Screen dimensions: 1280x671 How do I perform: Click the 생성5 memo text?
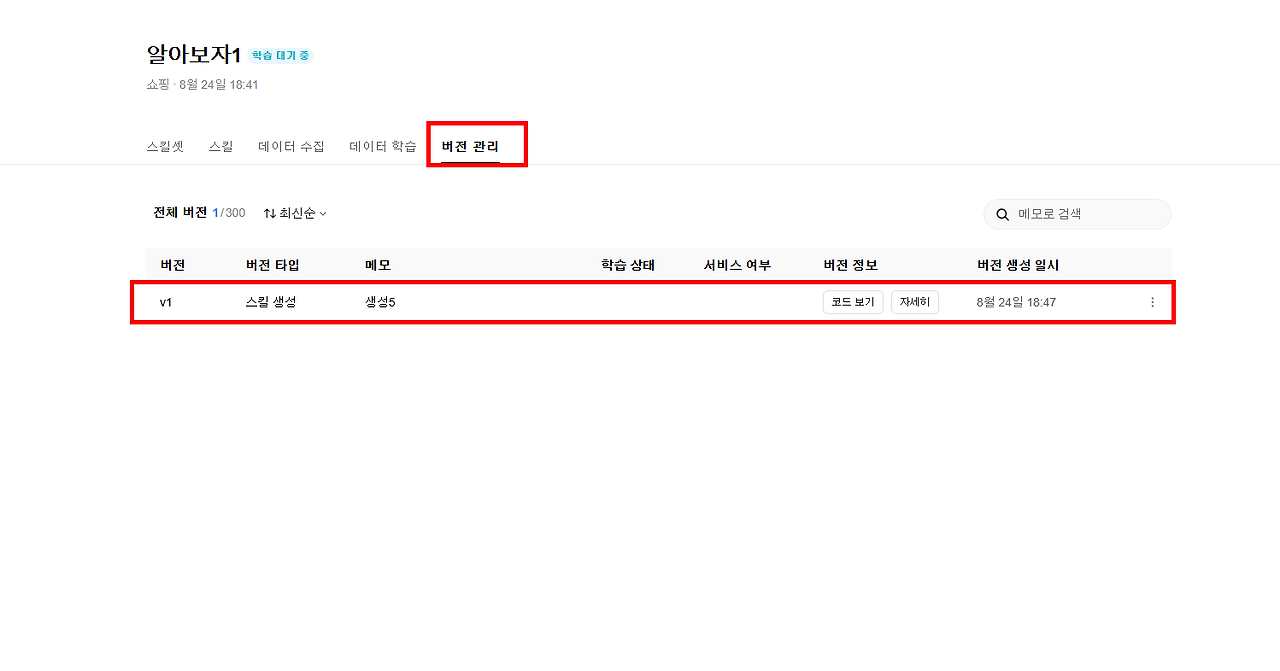(x=381, y=301)
